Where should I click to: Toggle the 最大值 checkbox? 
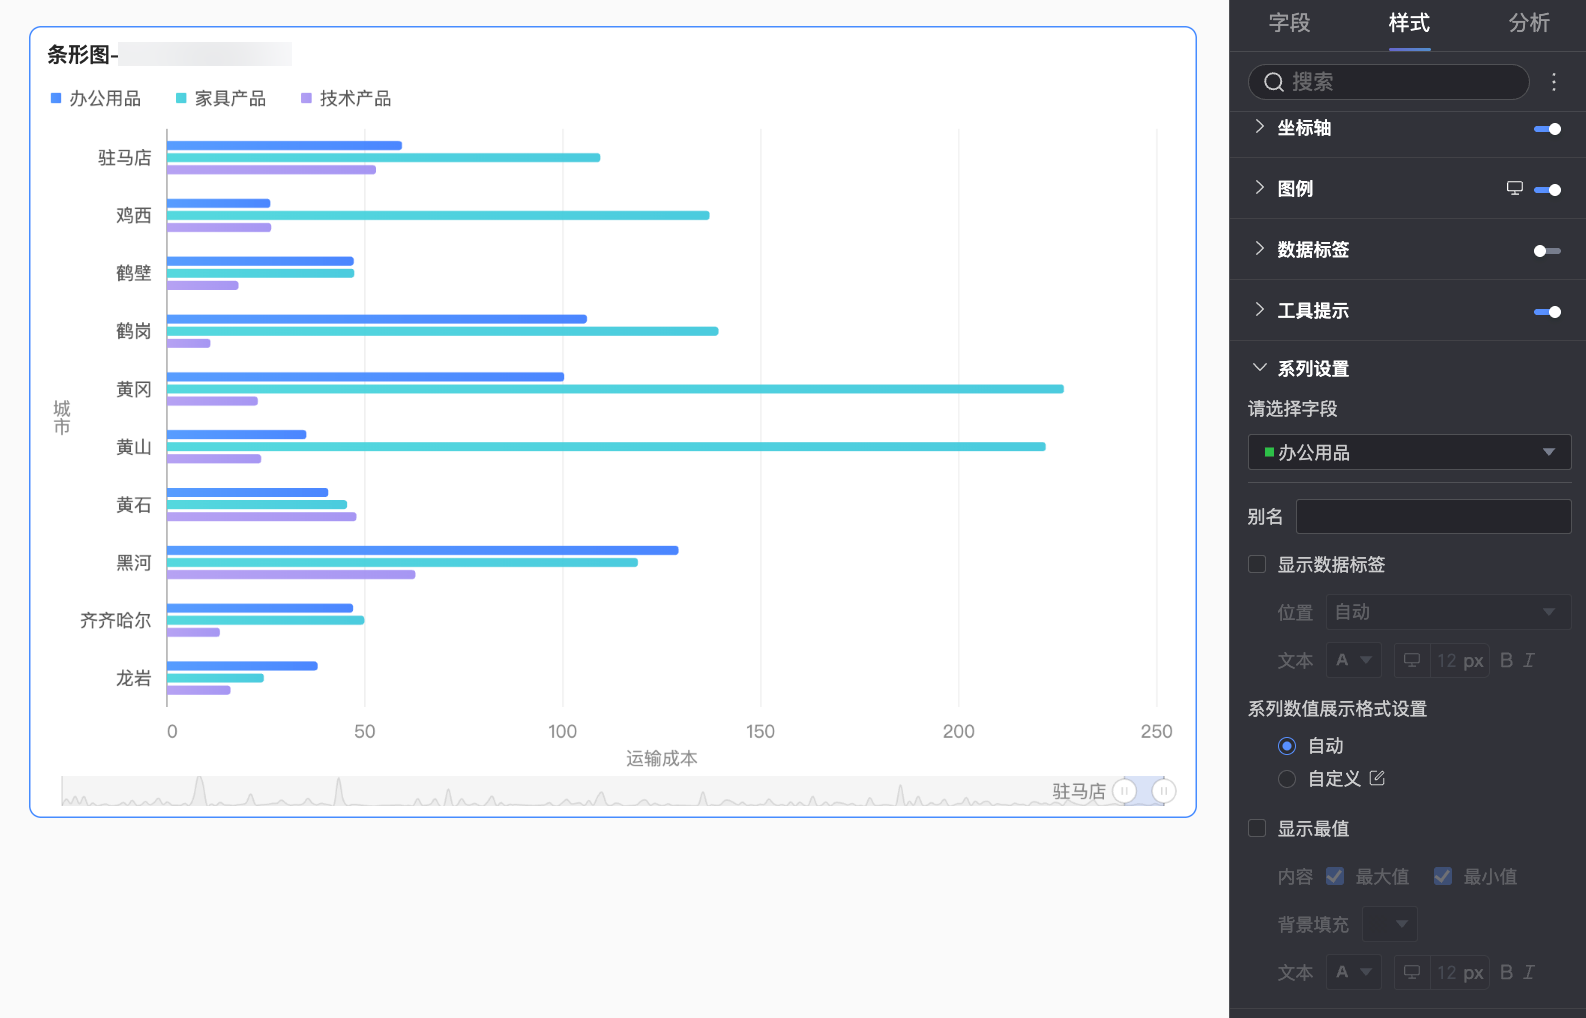point(1335,876)
